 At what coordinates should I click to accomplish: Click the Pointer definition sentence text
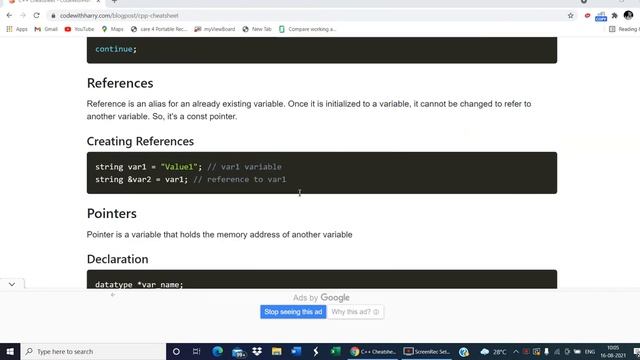click(x=219, y=235)
